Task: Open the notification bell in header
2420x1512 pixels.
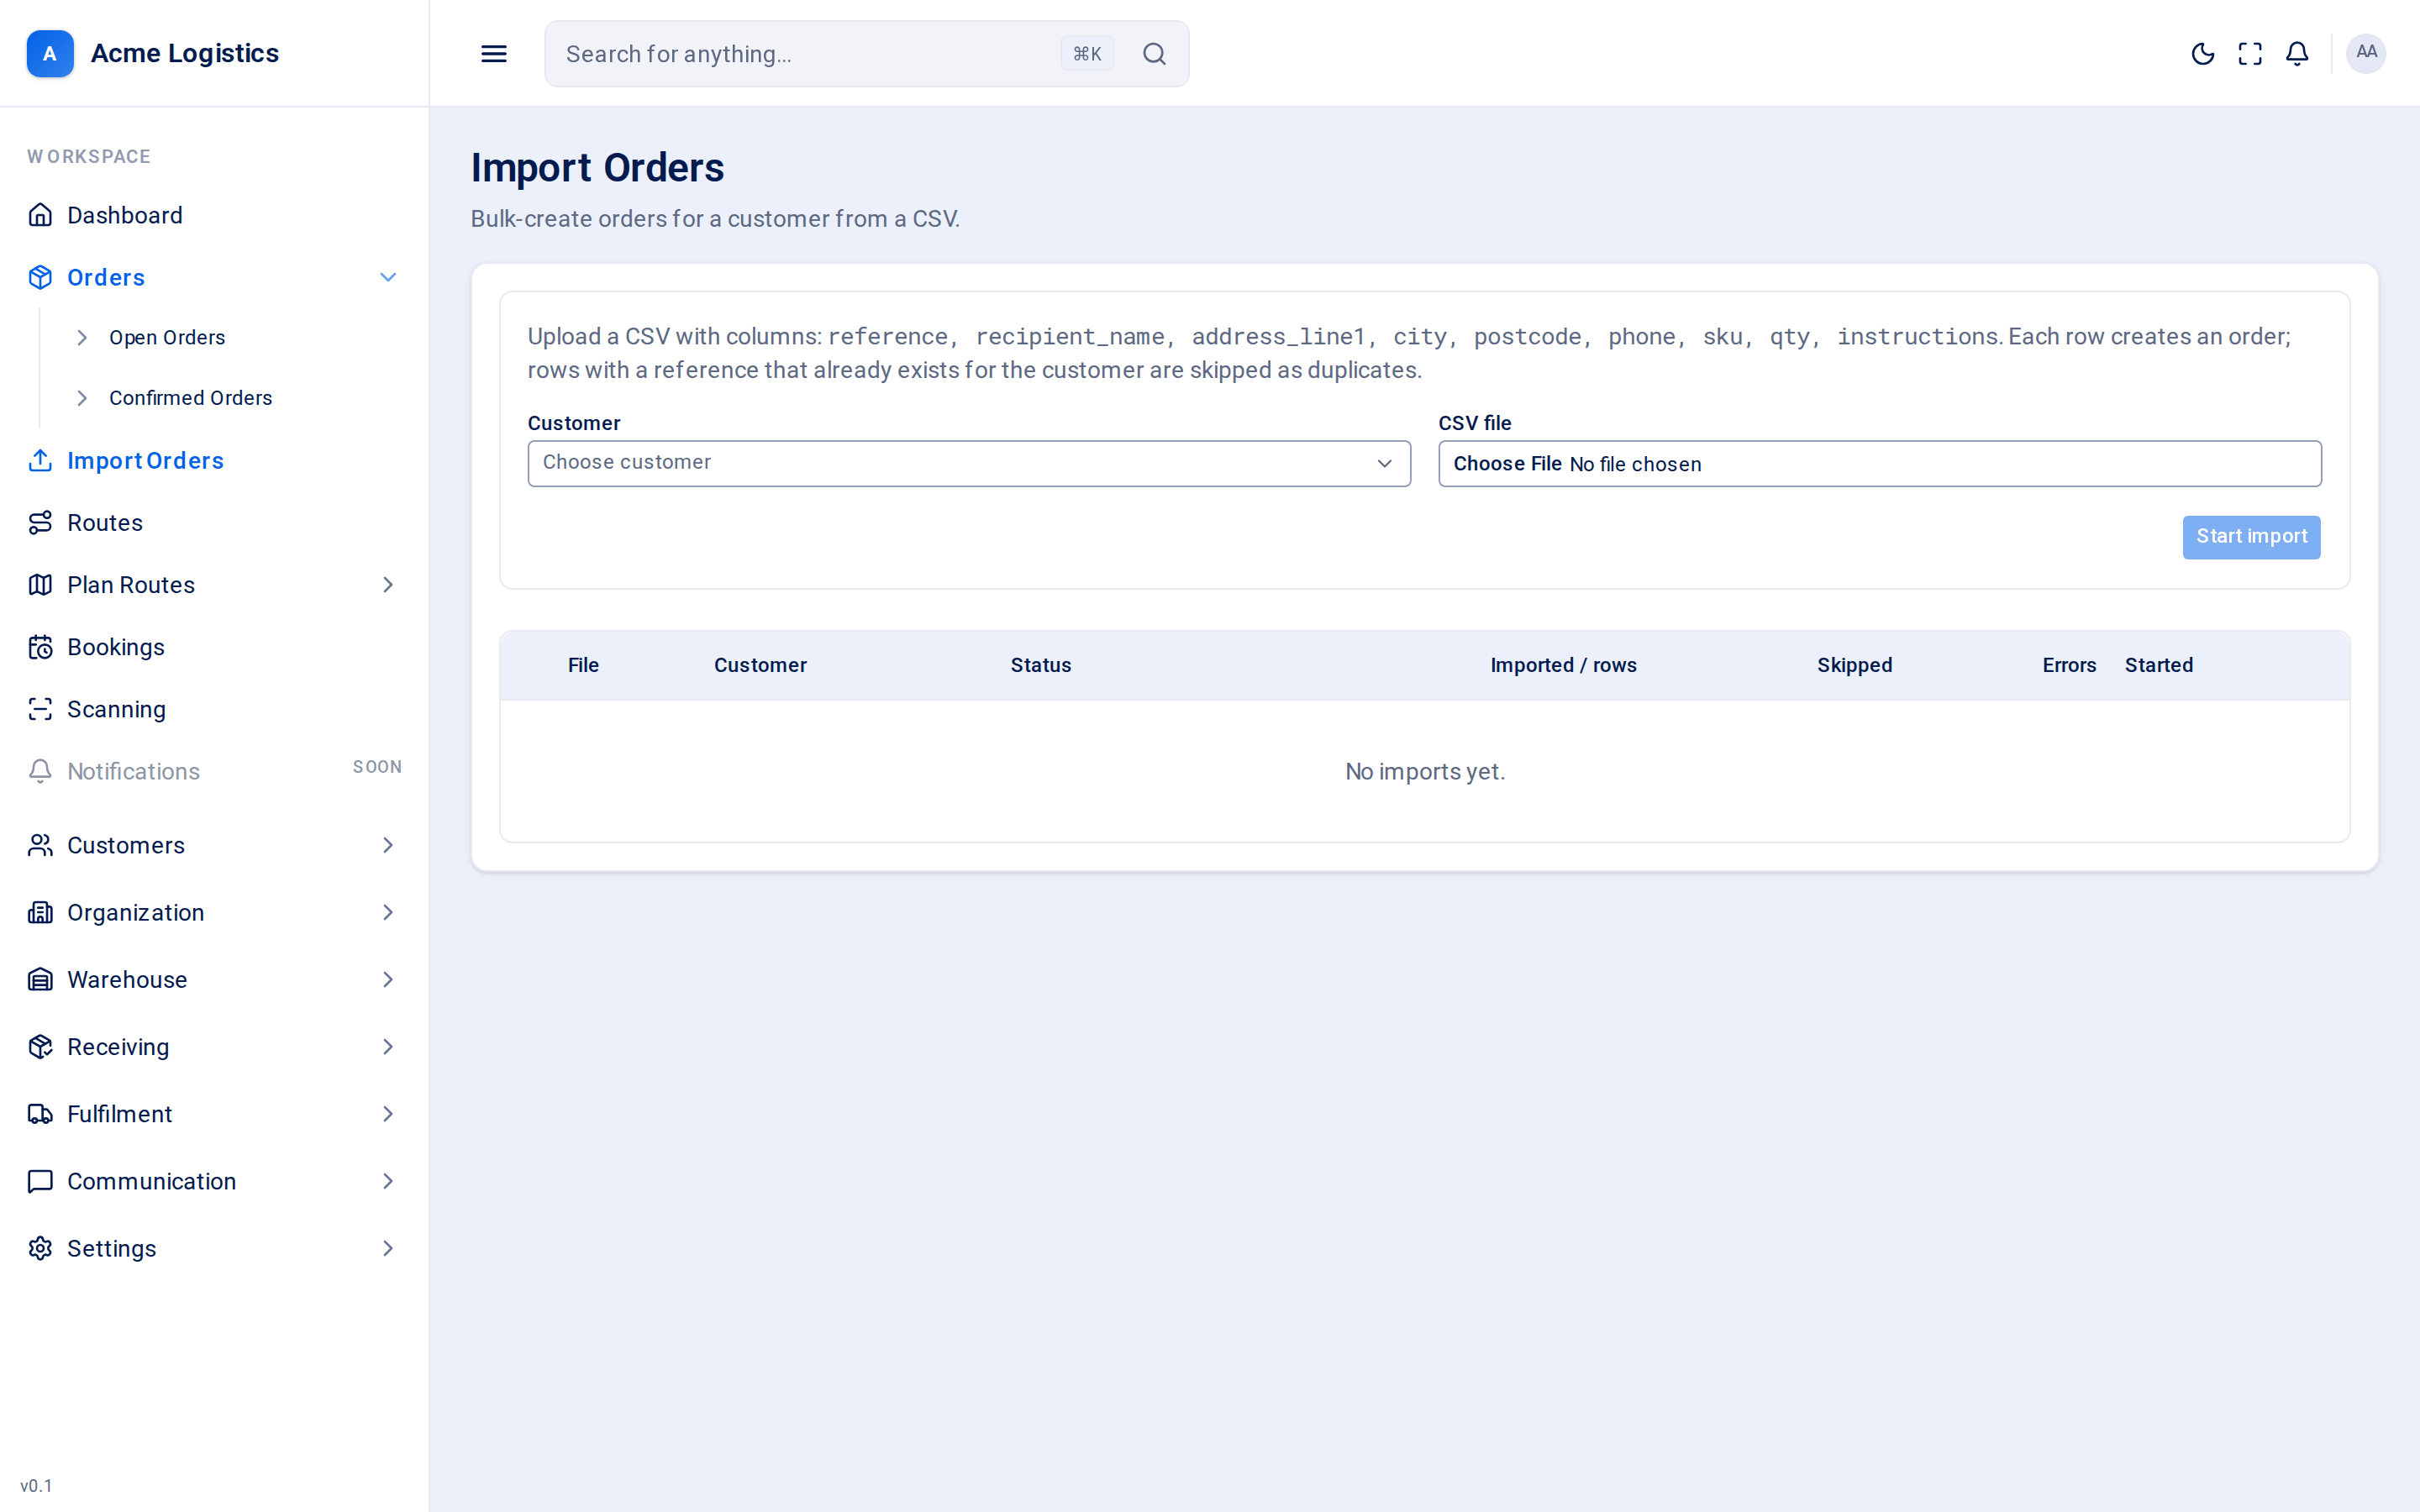Action: click(x=2297, y=53)
